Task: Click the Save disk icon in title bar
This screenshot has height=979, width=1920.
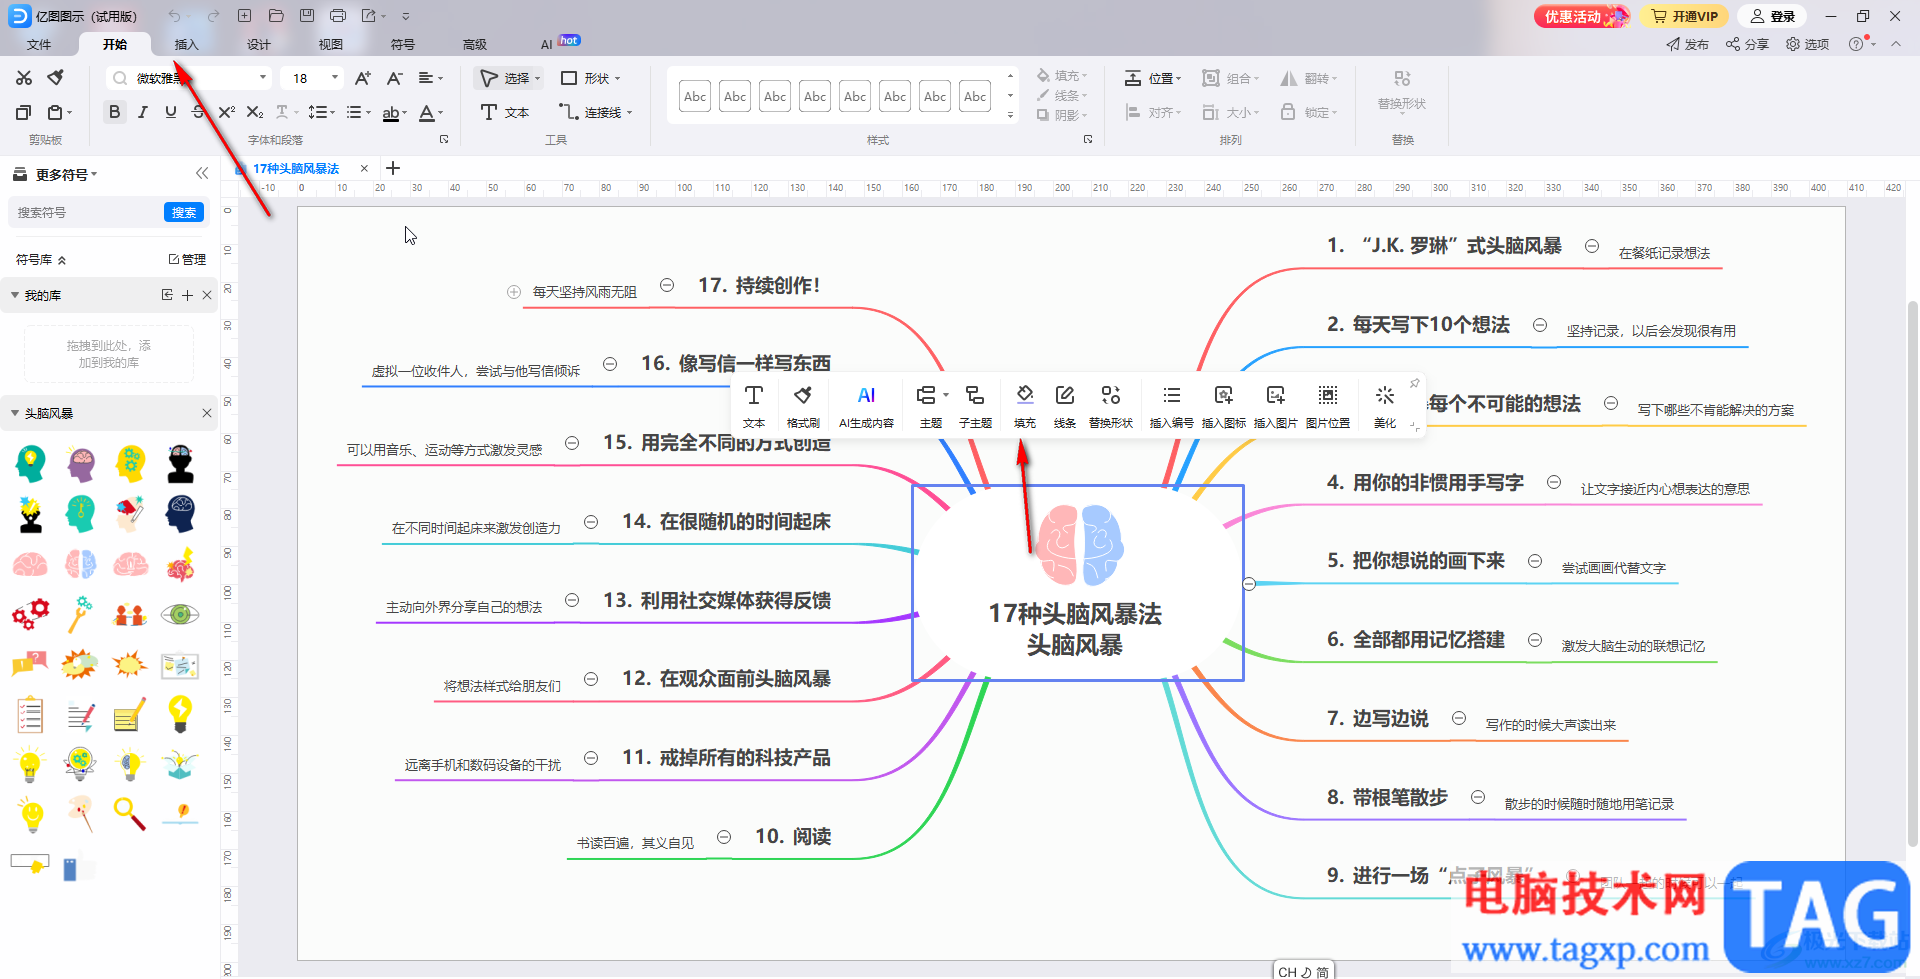Action: pos(307,16)
